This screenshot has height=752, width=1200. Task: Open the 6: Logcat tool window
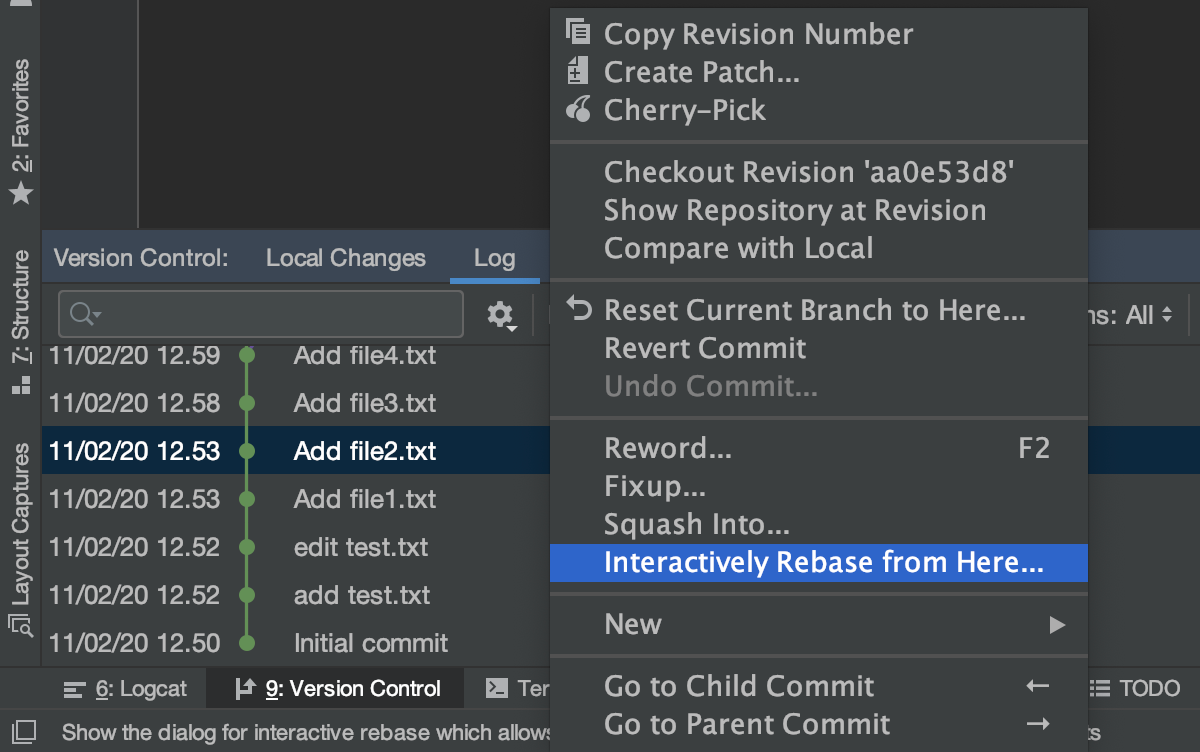pos(125,688)
